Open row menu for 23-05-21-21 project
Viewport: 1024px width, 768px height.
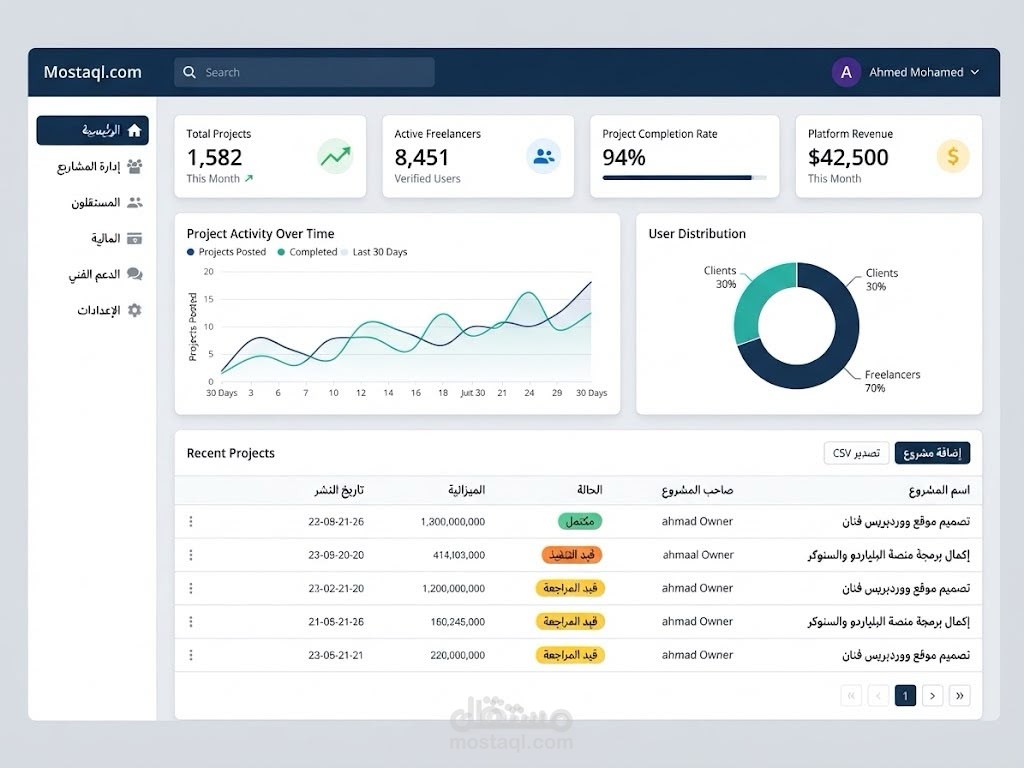point(191,655)
